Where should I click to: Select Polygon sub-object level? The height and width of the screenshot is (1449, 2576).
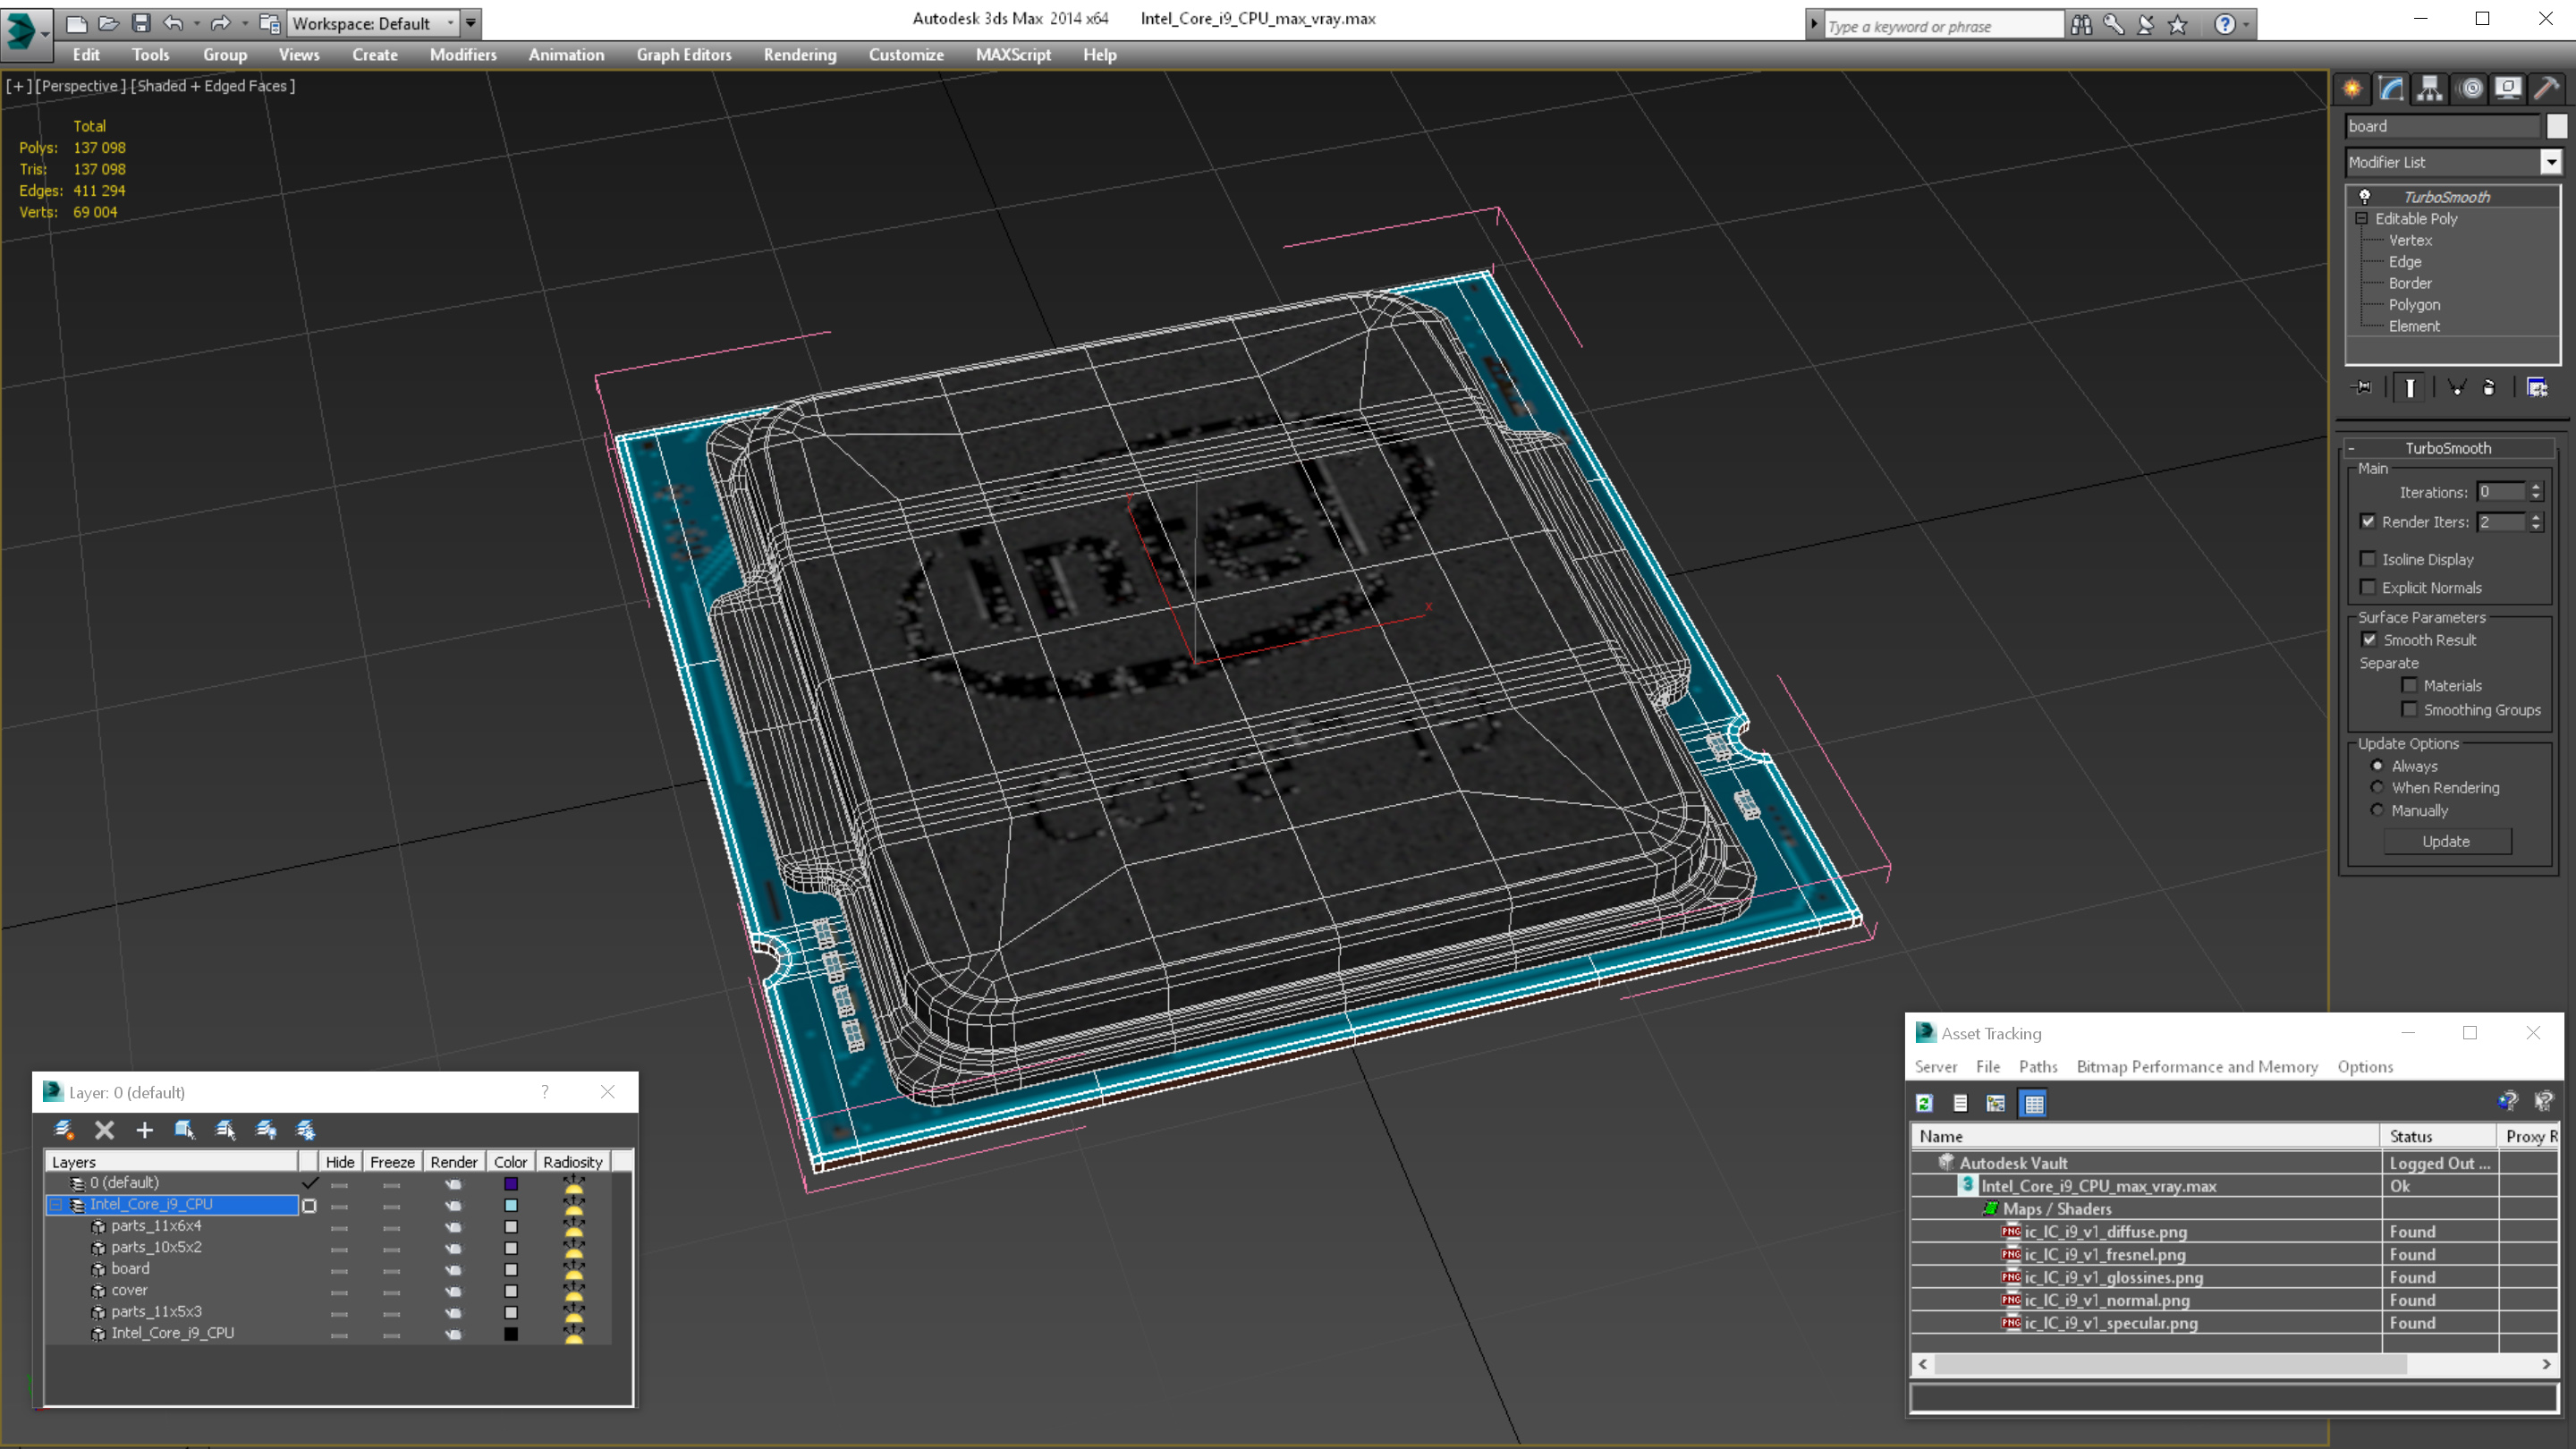pyautogui.click(x=2414, y=304)
